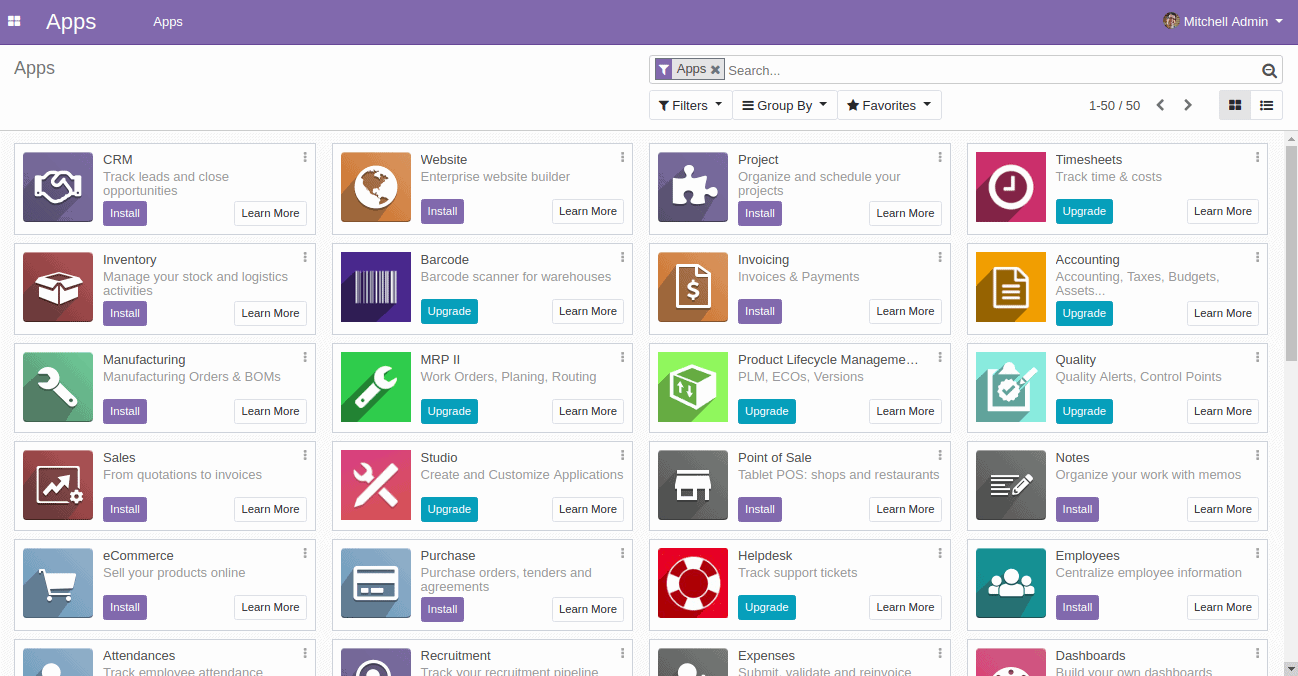1298x676 pixels.
Task: Click Learn More for Inventory
Action: 270,313
